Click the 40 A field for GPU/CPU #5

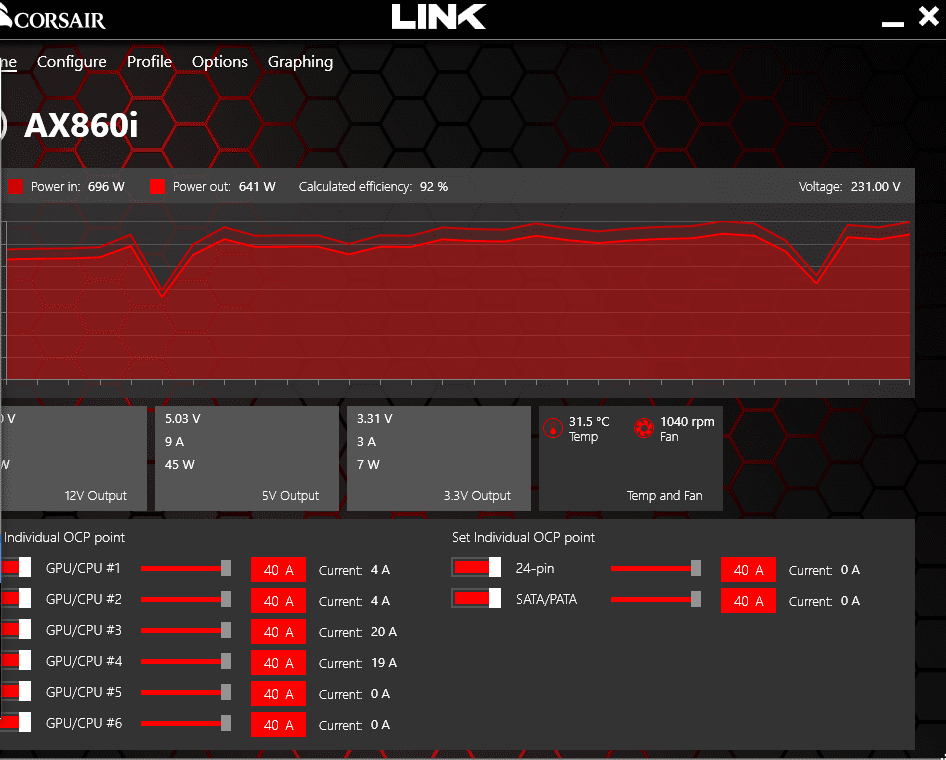click(278, 694)
